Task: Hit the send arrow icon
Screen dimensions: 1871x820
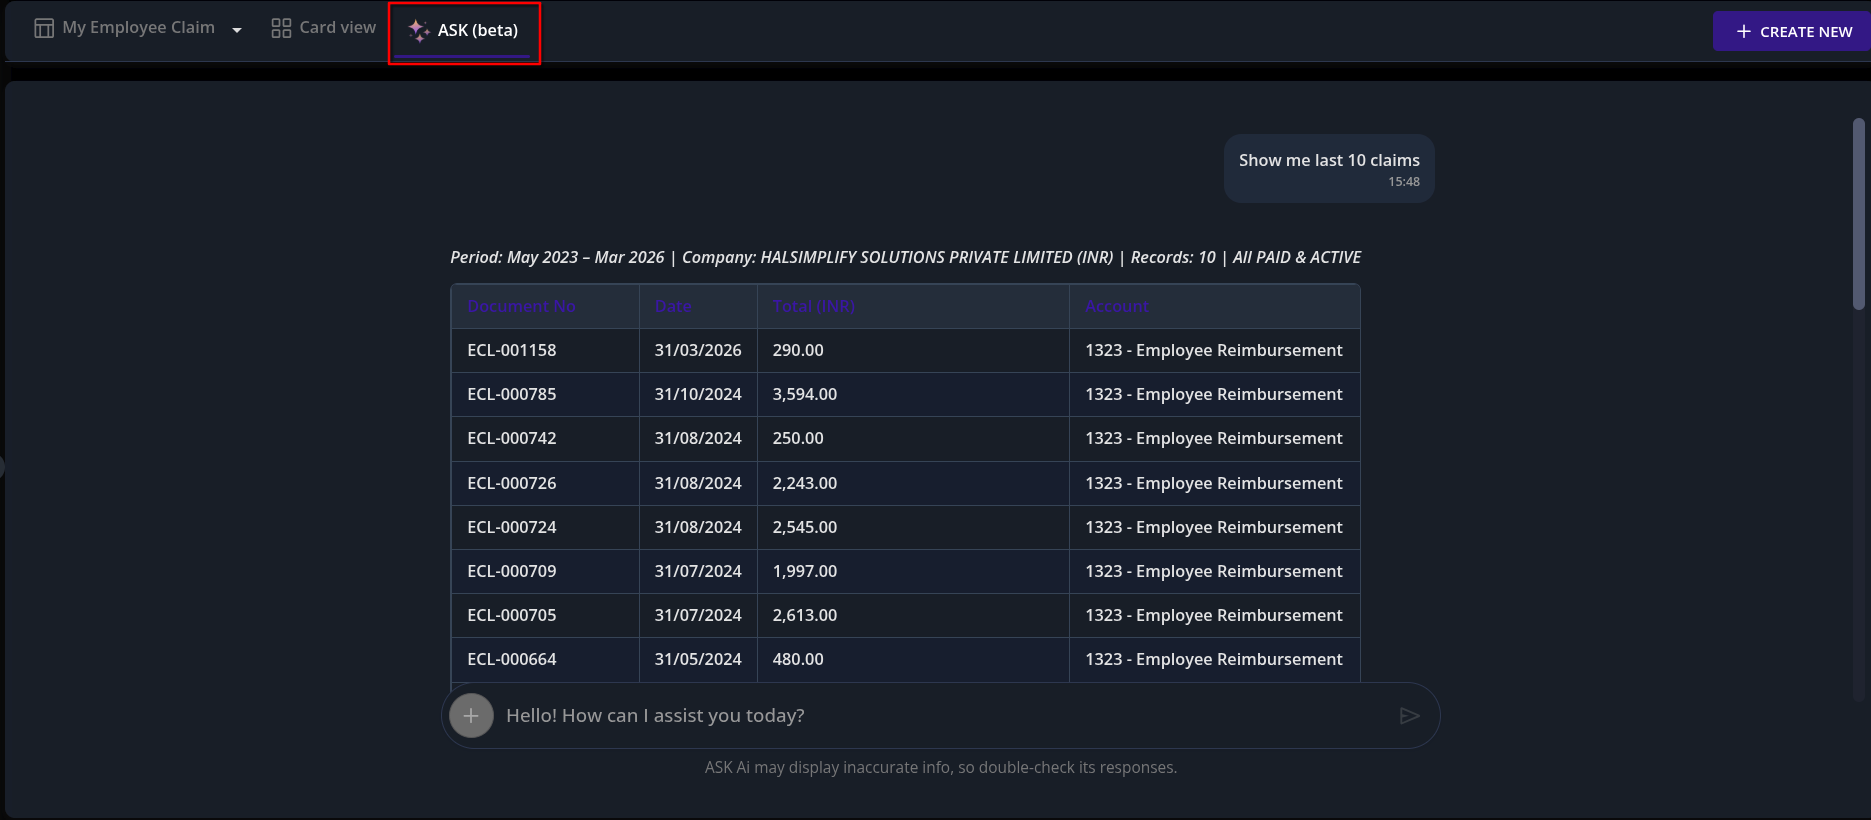Action: [1409, 716]
